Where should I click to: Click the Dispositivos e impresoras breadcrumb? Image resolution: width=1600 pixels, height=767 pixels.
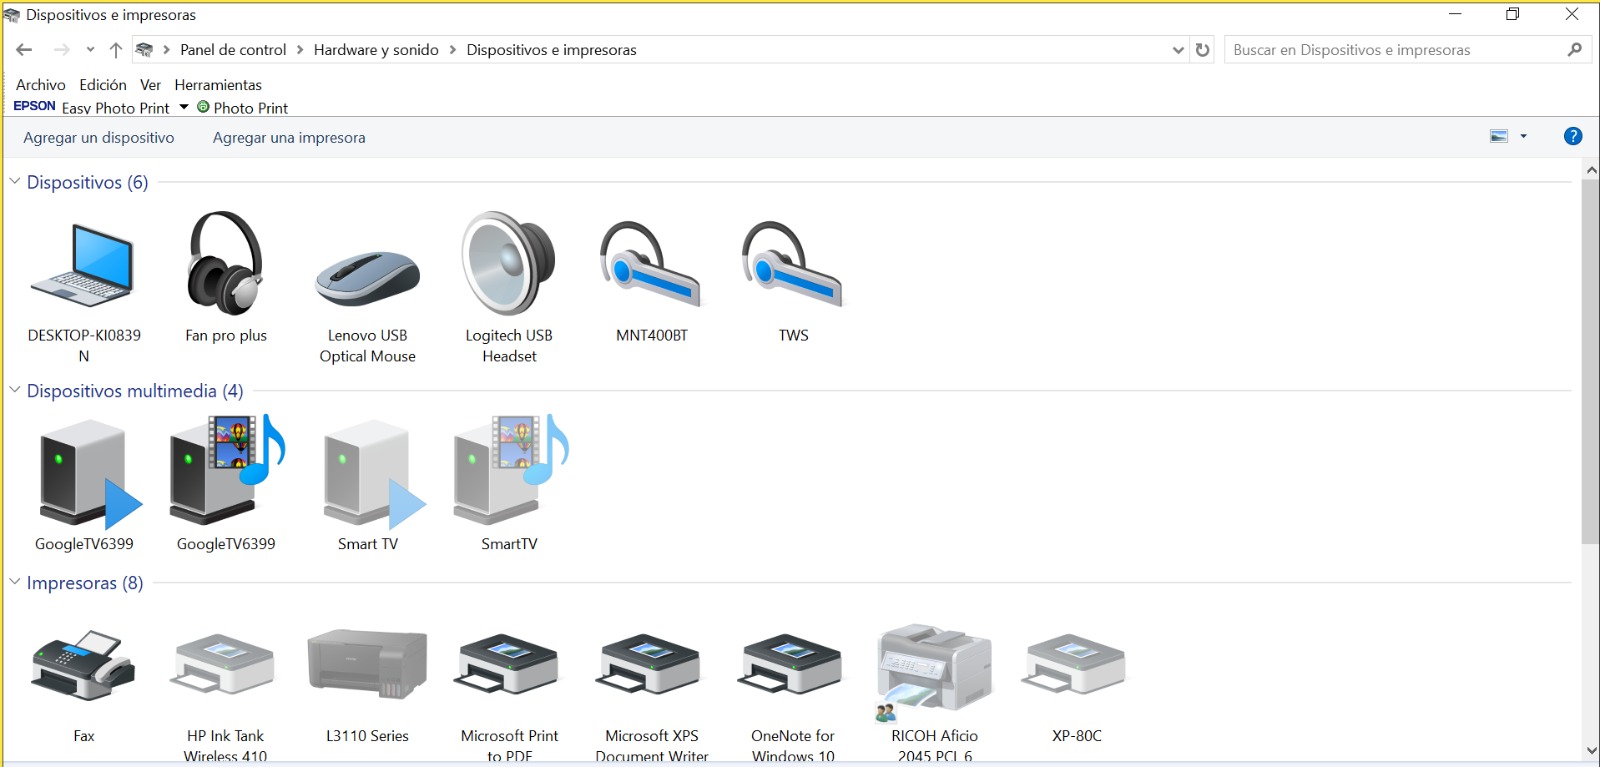[551, 50]
